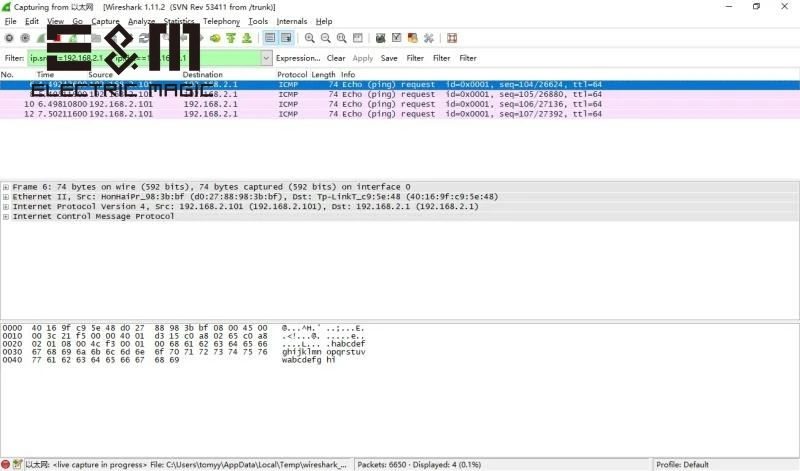Open preferences wrench icon
The image size is (800, 471).
tap(429, 38)
